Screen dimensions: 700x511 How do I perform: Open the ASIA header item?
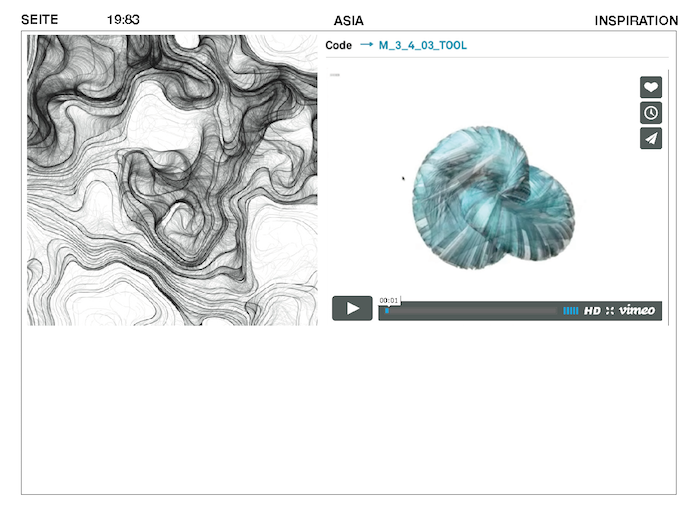tap(349, 21)
